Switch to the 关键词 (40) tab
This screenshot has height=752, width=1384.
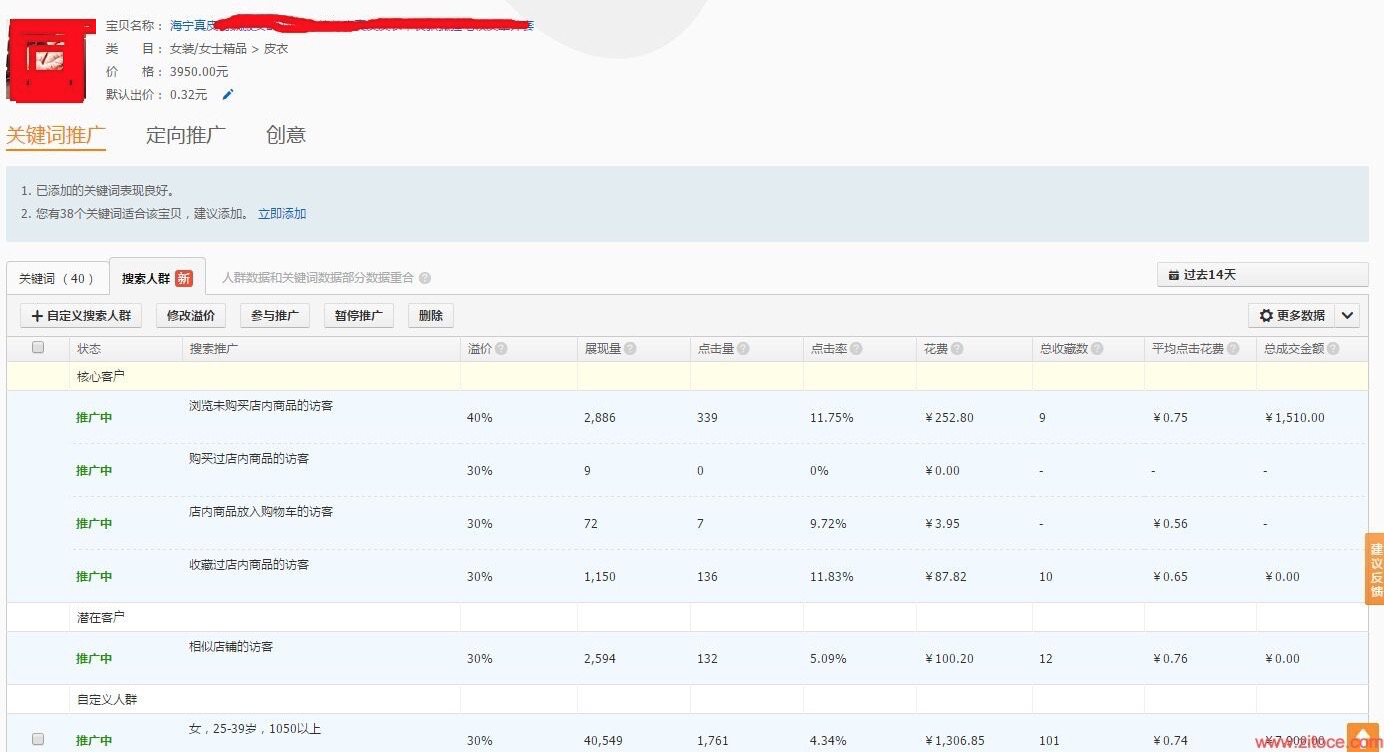pos(57,278)
